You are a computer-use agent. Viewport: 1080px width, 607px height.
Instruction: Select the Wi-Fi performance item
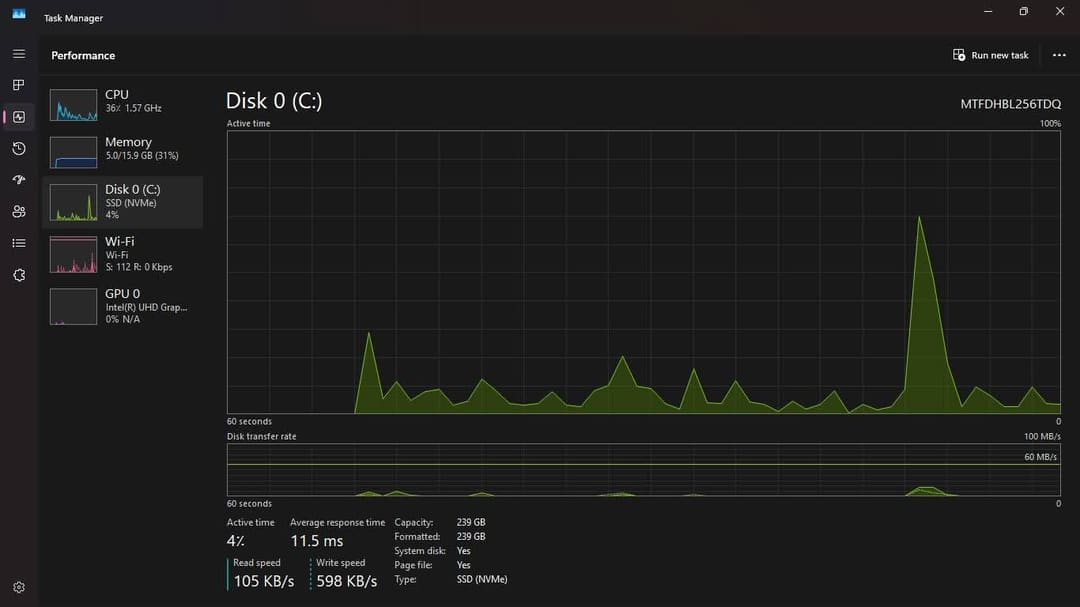123,254
